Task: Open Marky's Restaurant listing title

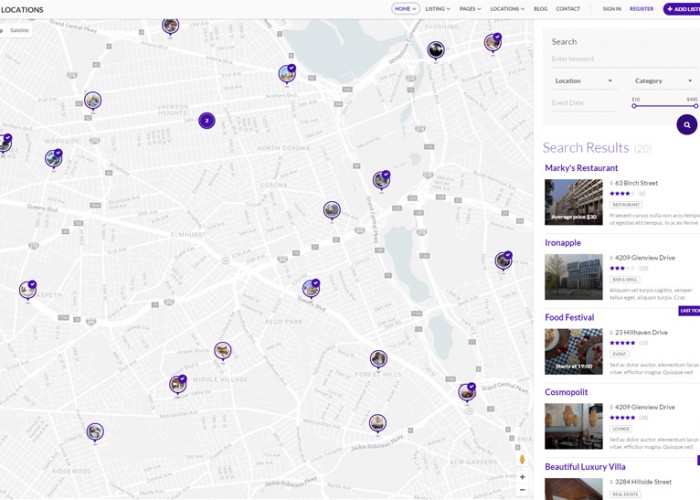Action: coord(581,168)
